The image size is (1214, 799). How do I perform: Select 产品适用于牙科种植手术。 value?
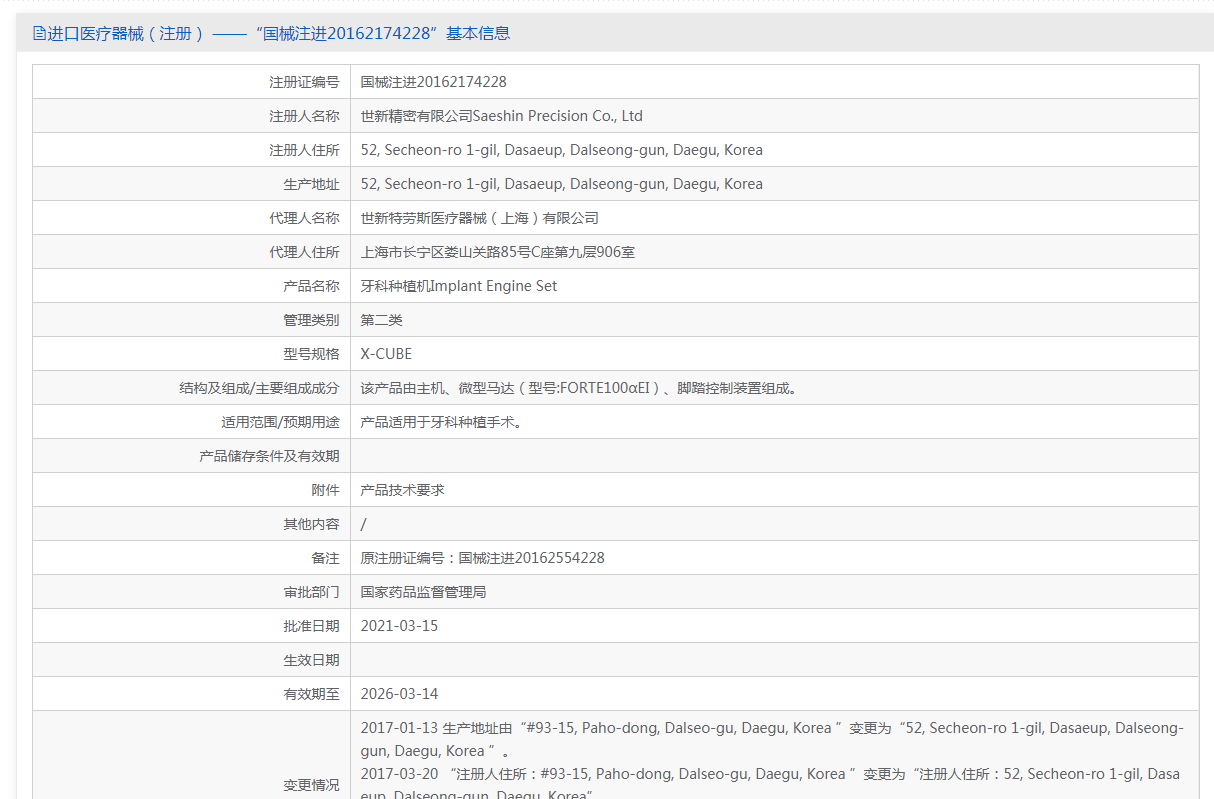pos(444,422)
